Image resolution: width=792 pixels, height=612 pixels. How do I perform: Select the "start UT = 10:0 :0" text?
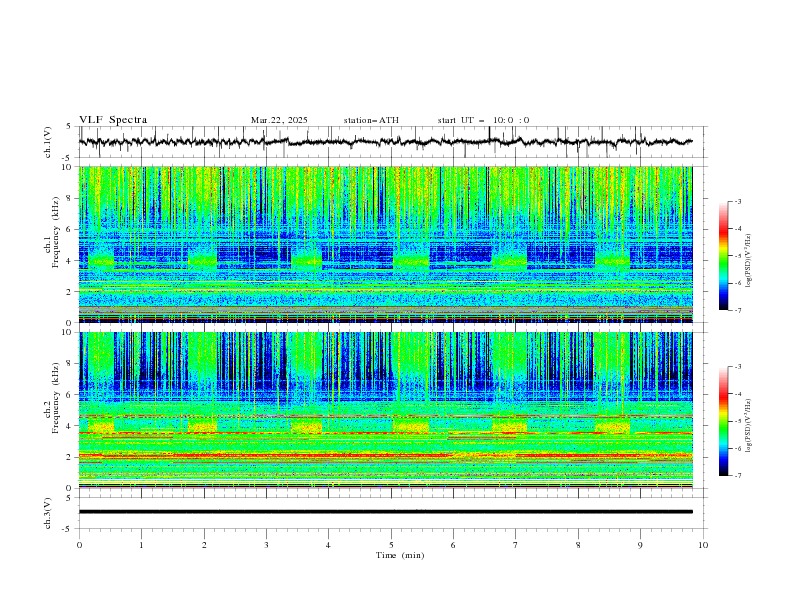pyautogui.click(x=483, y=120)
